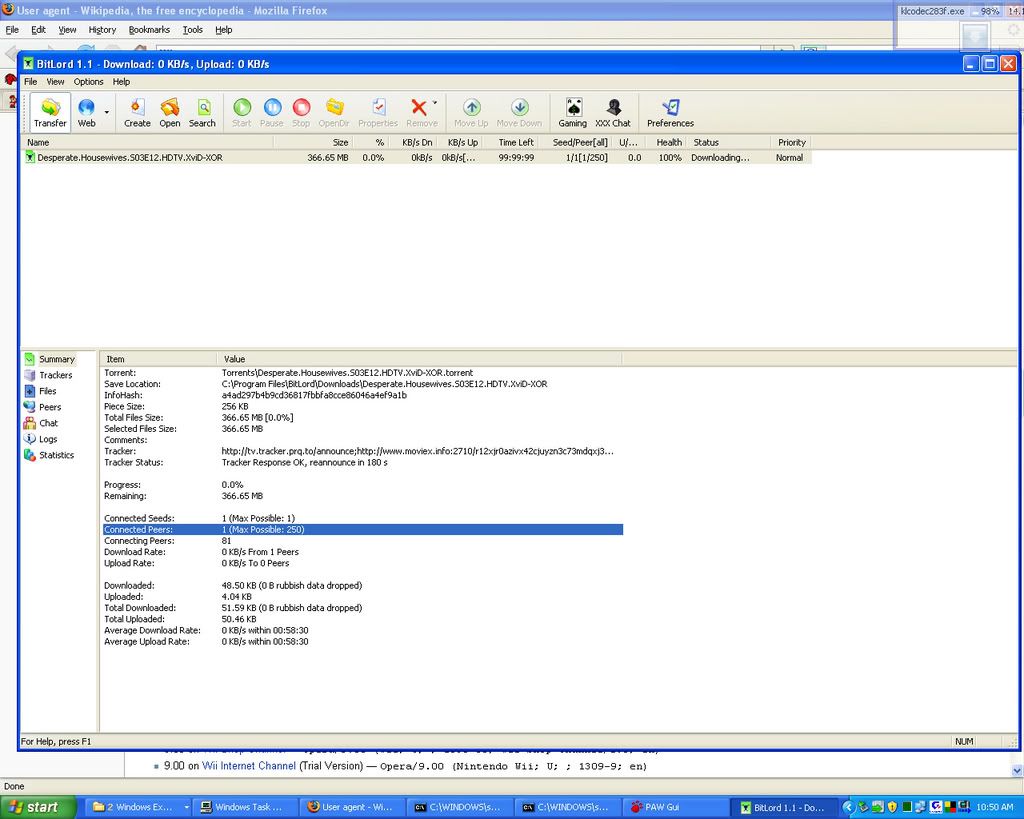Expand the Web button dropdown arrow
Screen dimensions: 1024x819
coord(106,112)
